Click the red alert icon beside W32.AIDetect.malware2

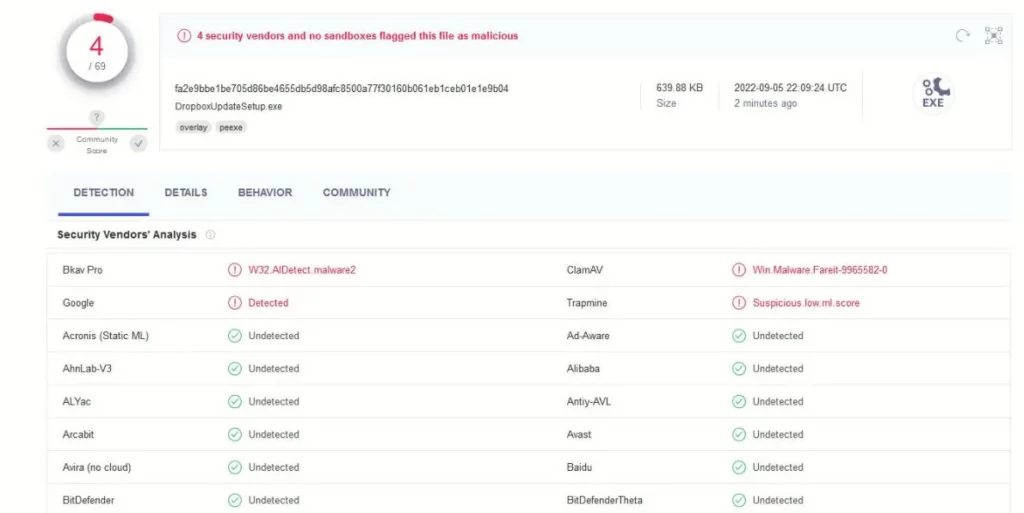point(235,270)
